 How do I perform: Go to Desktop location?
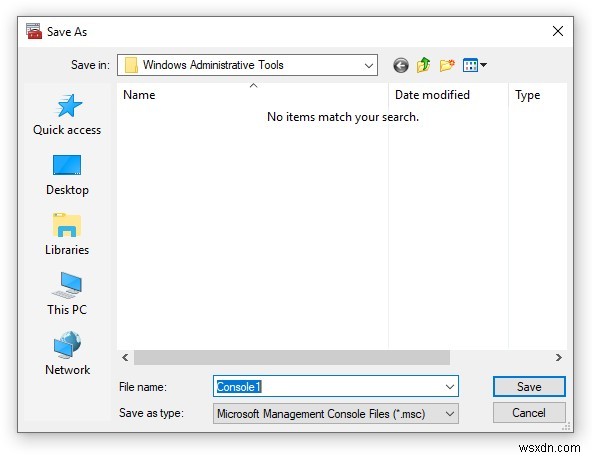pyautogui.click(x=67, y=174)
